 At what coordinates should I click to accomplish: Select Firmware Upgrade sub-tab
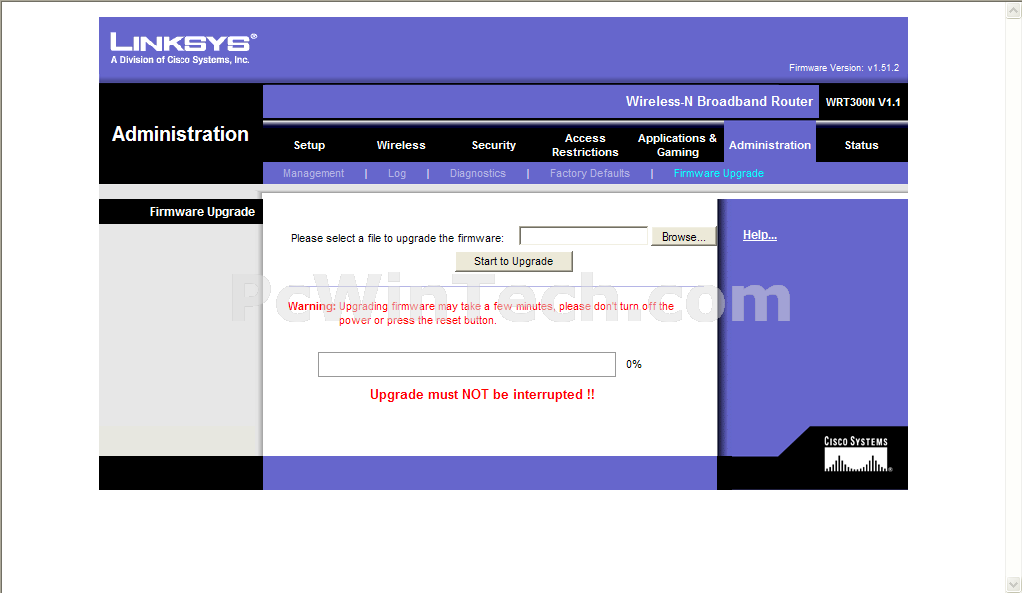tap(719, 173)
